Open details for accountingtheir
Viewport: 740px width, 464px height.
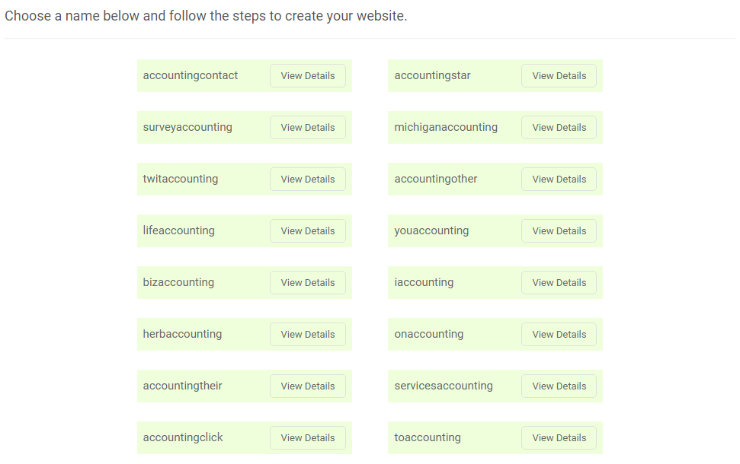coord(307,386)
